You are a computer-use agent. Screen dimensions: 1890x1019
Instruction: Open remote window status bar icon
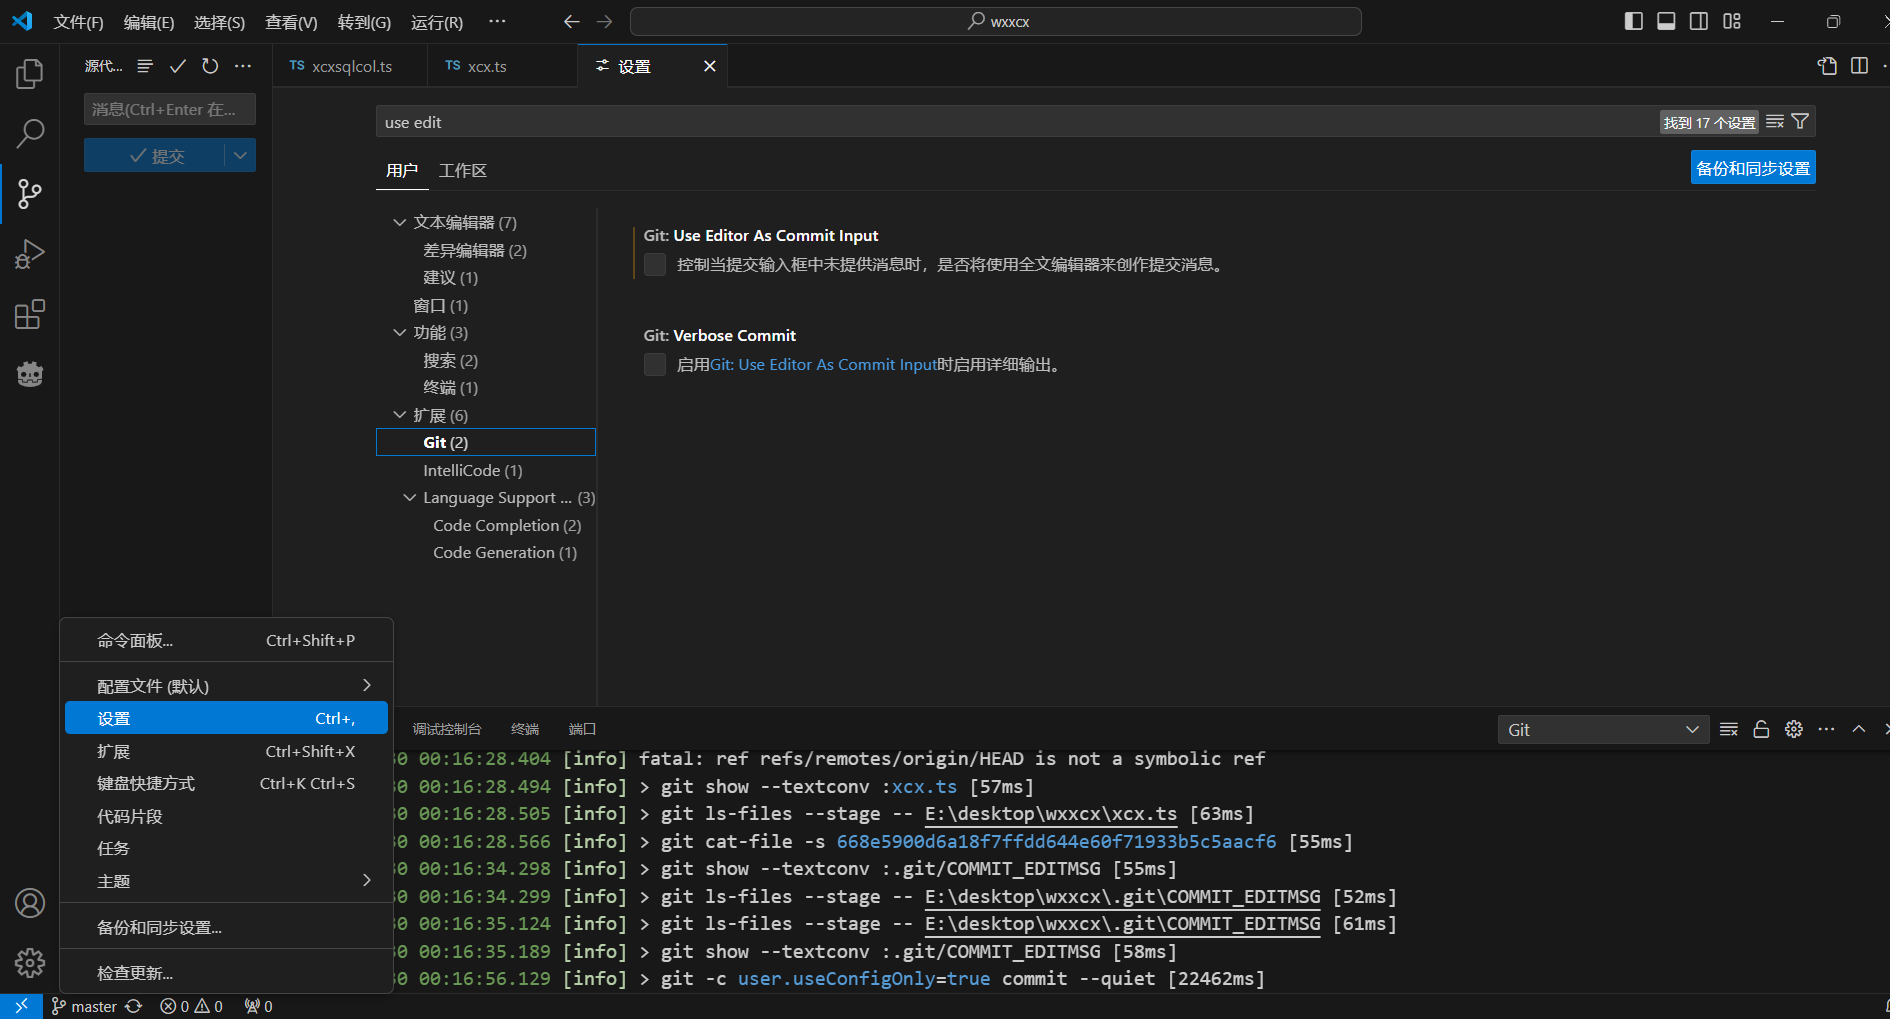[21, 1006]
